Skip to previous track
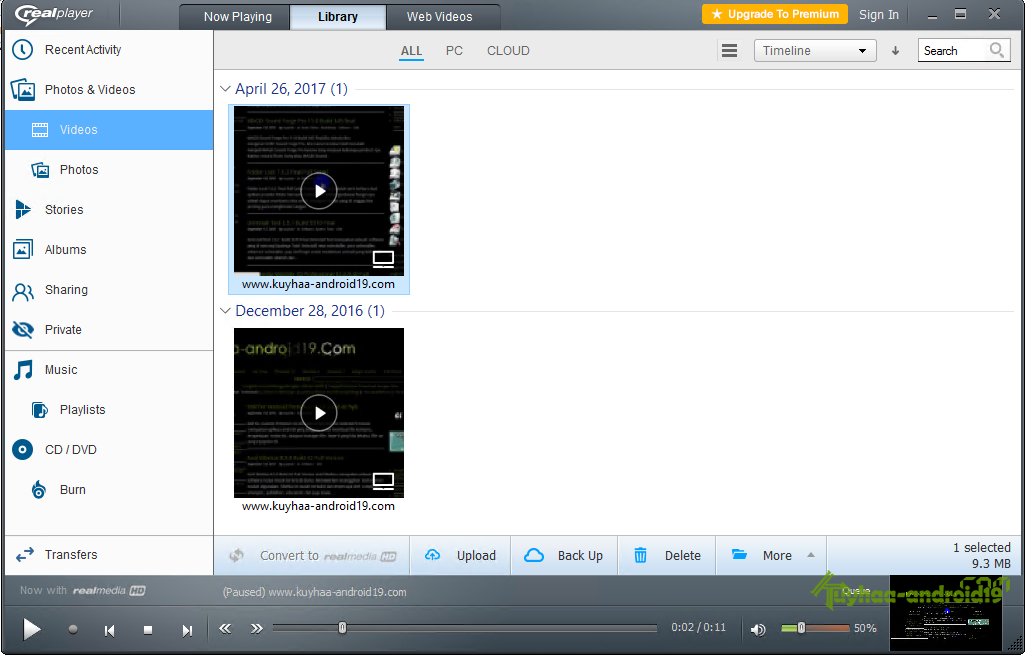1025x655 pixels. [110, 631]
